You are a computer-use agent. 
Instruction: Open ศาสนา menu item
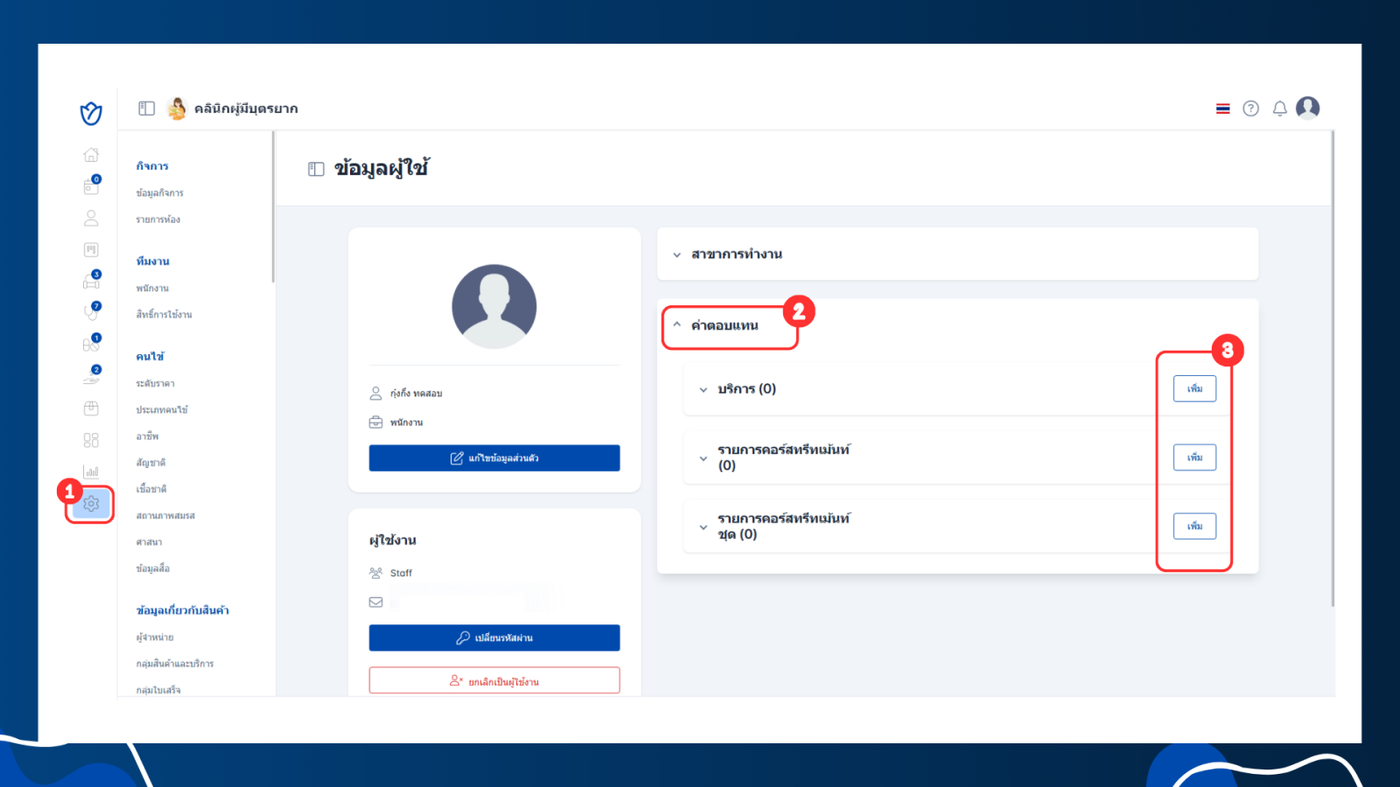(149, 542)
